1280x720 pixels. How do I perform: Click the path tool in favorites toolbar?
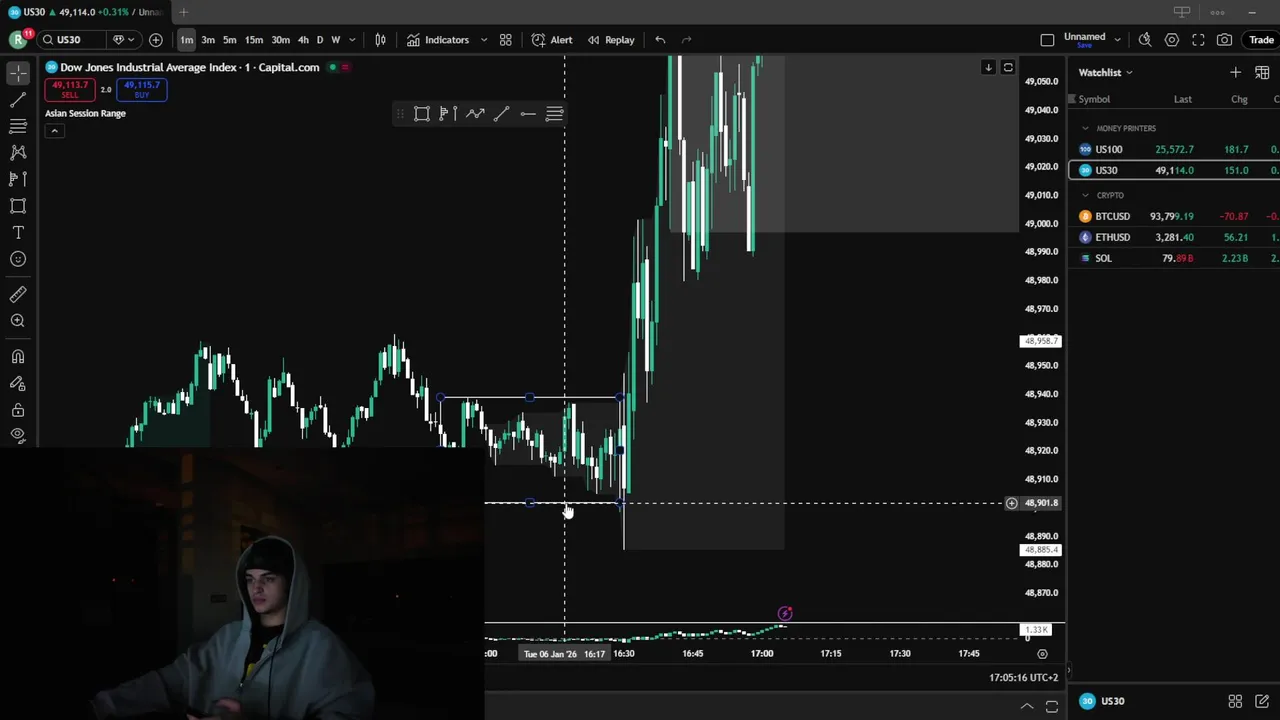coord(475,114)
